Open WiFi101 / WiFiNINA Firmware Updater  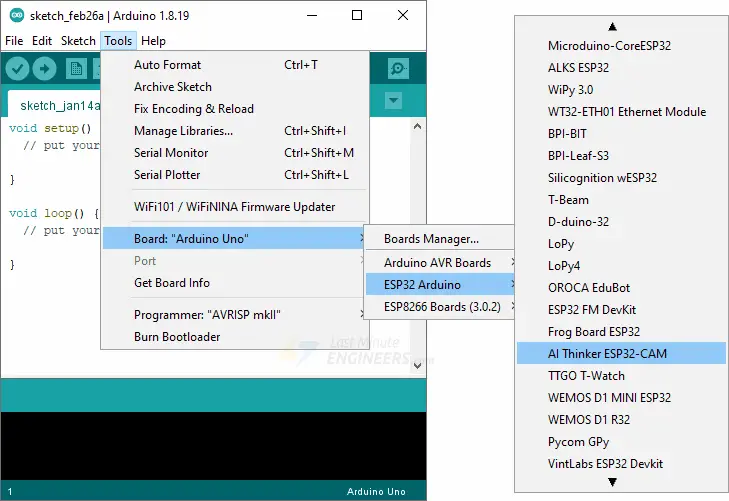(x=234, y=206)
